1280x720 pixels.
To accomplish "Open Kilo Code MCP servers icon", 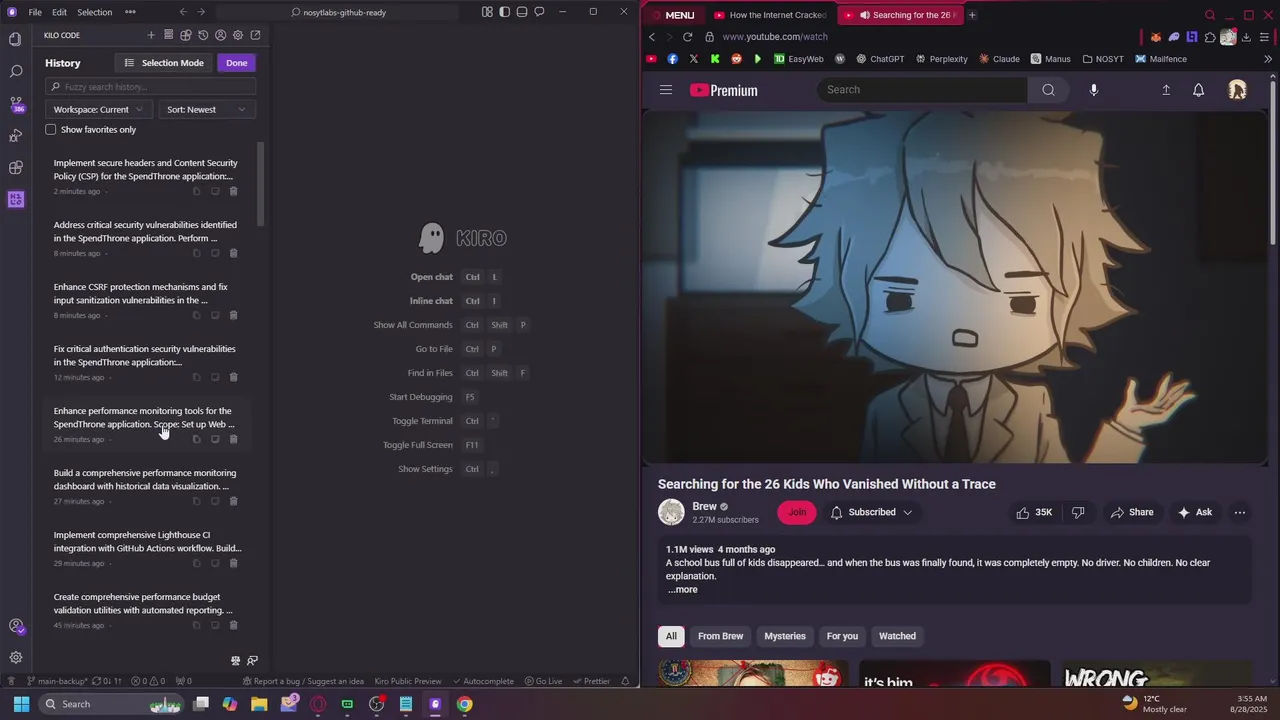I will [x=168, y=35].
